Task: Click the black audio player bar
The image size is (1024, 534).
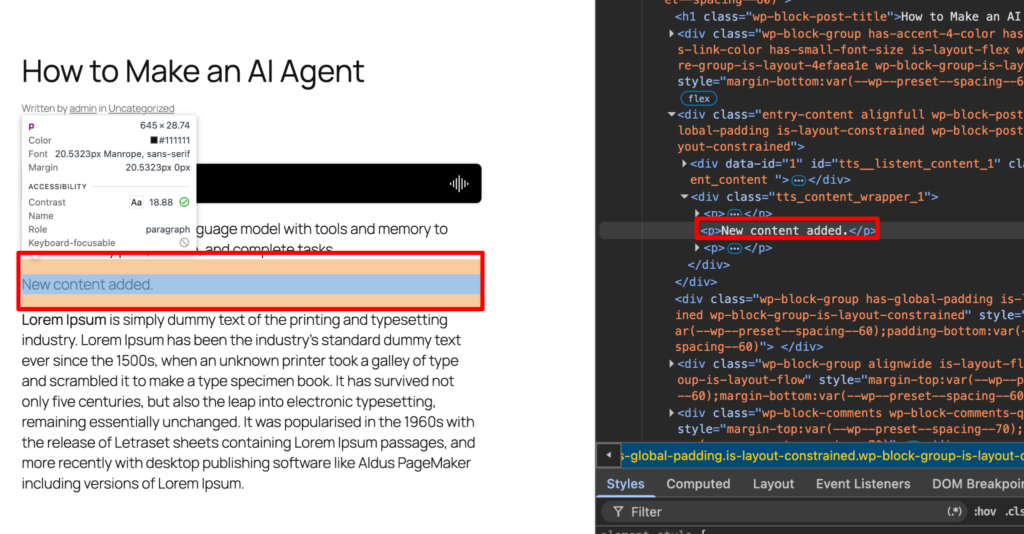Action: click(339, 183)
